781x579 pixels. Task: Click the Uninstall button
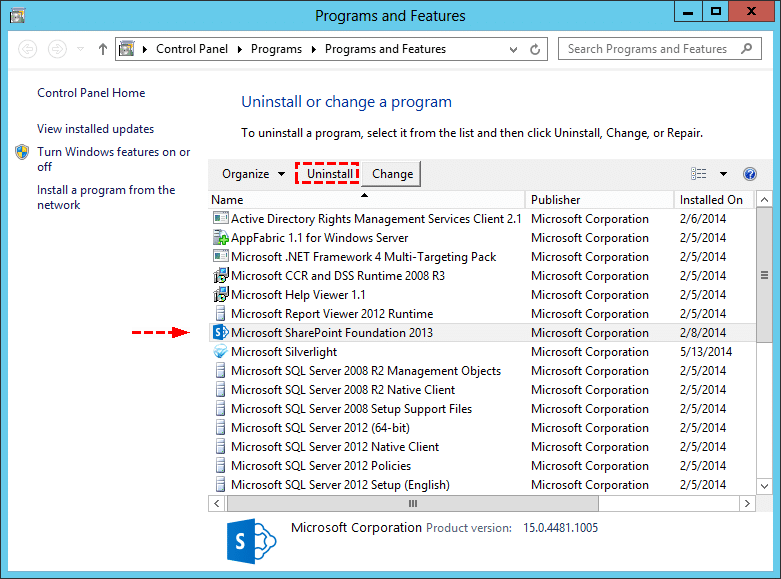click(329, 174)
